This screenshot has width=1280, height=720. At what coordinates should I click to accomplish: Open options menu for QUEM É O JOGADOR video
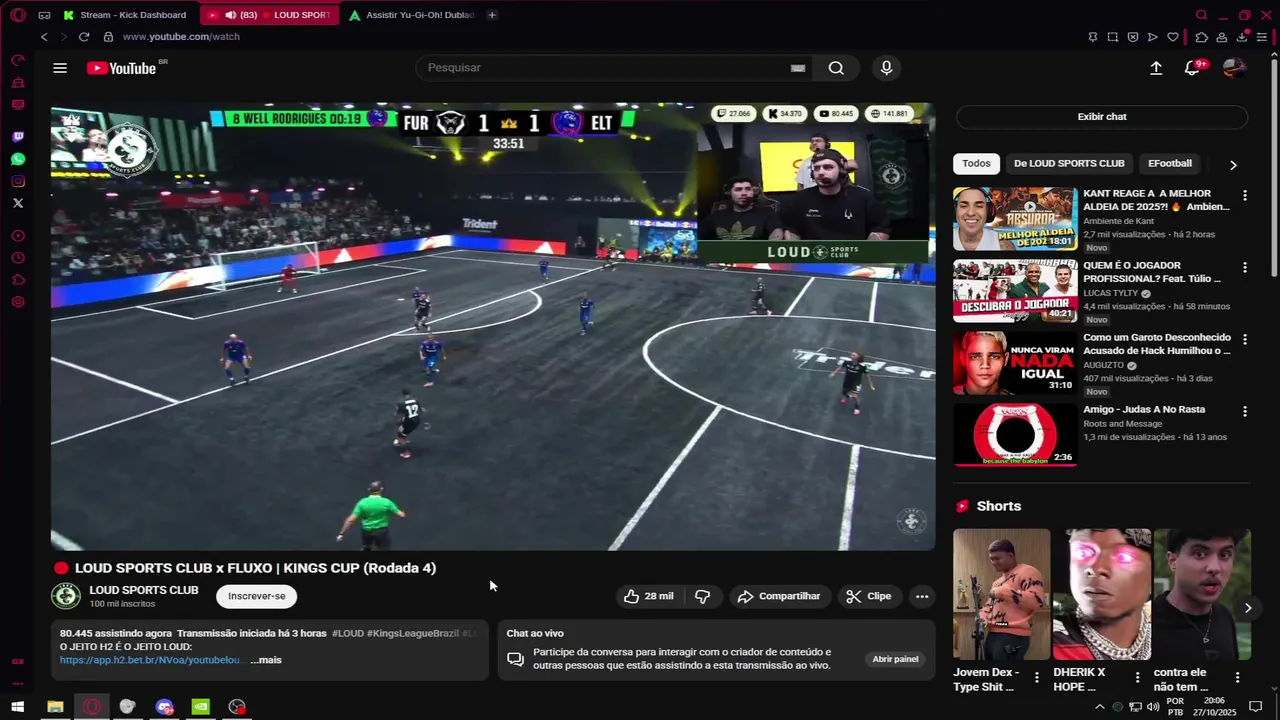[x=1245, y=268]
